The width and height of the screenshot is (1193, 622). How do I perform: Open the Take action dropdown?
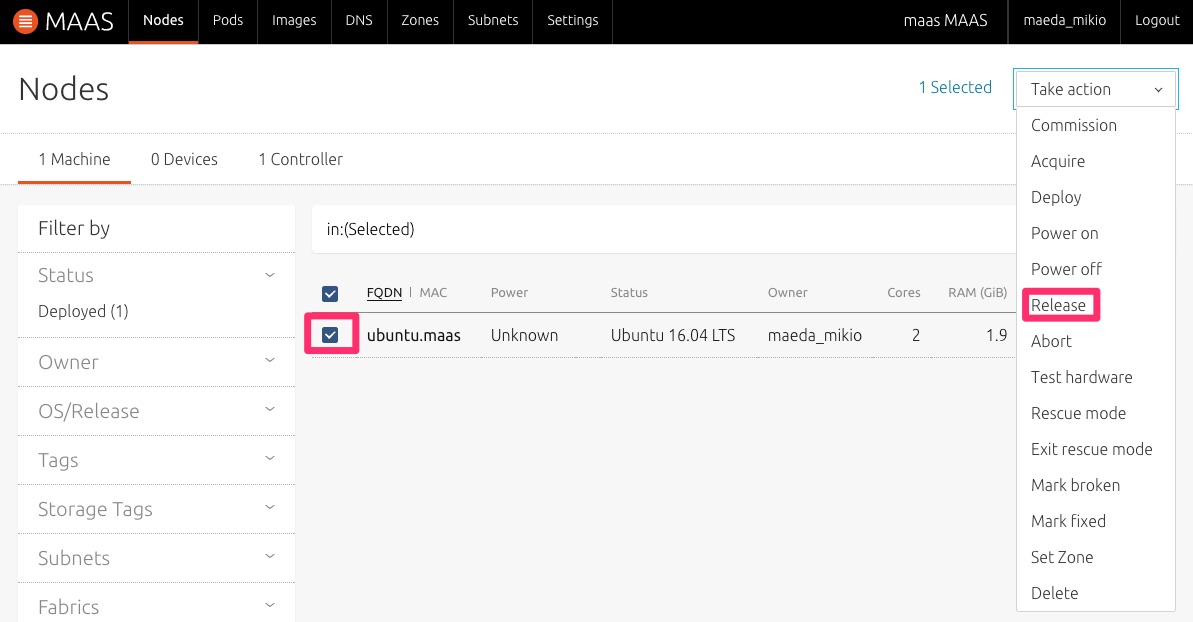pyautogui.click(x=1096, y=89)
